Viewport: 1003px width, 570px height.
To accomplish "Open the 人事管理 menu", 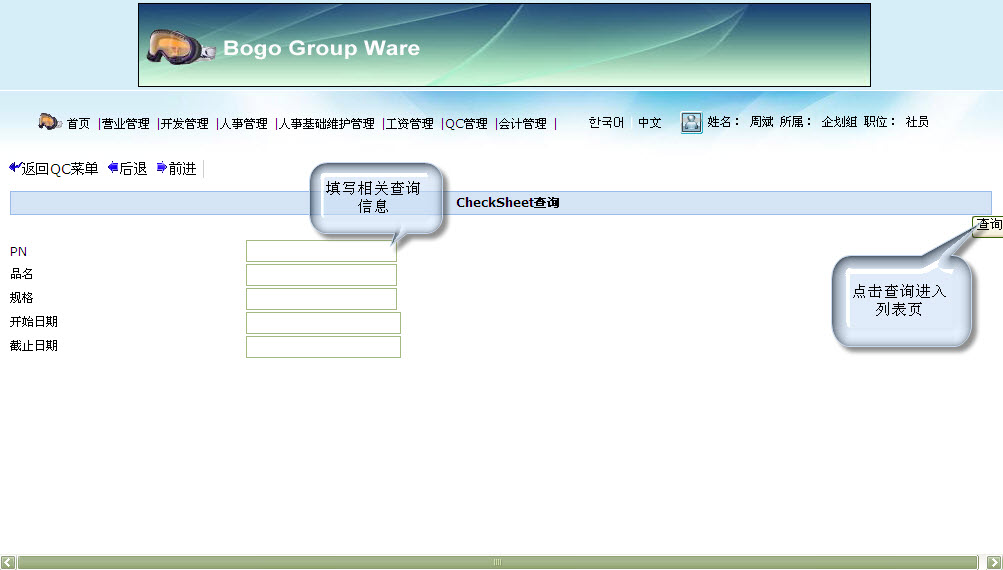I will [244, 123].
